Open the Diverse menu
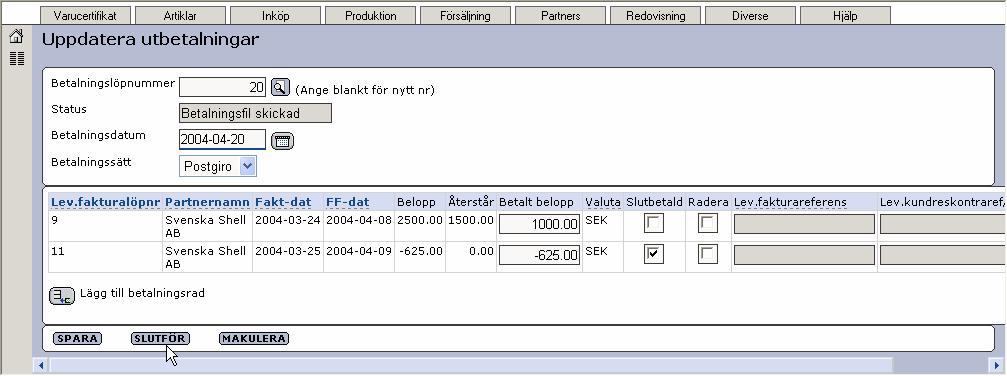1007x376 pixels. pos(750,16)
